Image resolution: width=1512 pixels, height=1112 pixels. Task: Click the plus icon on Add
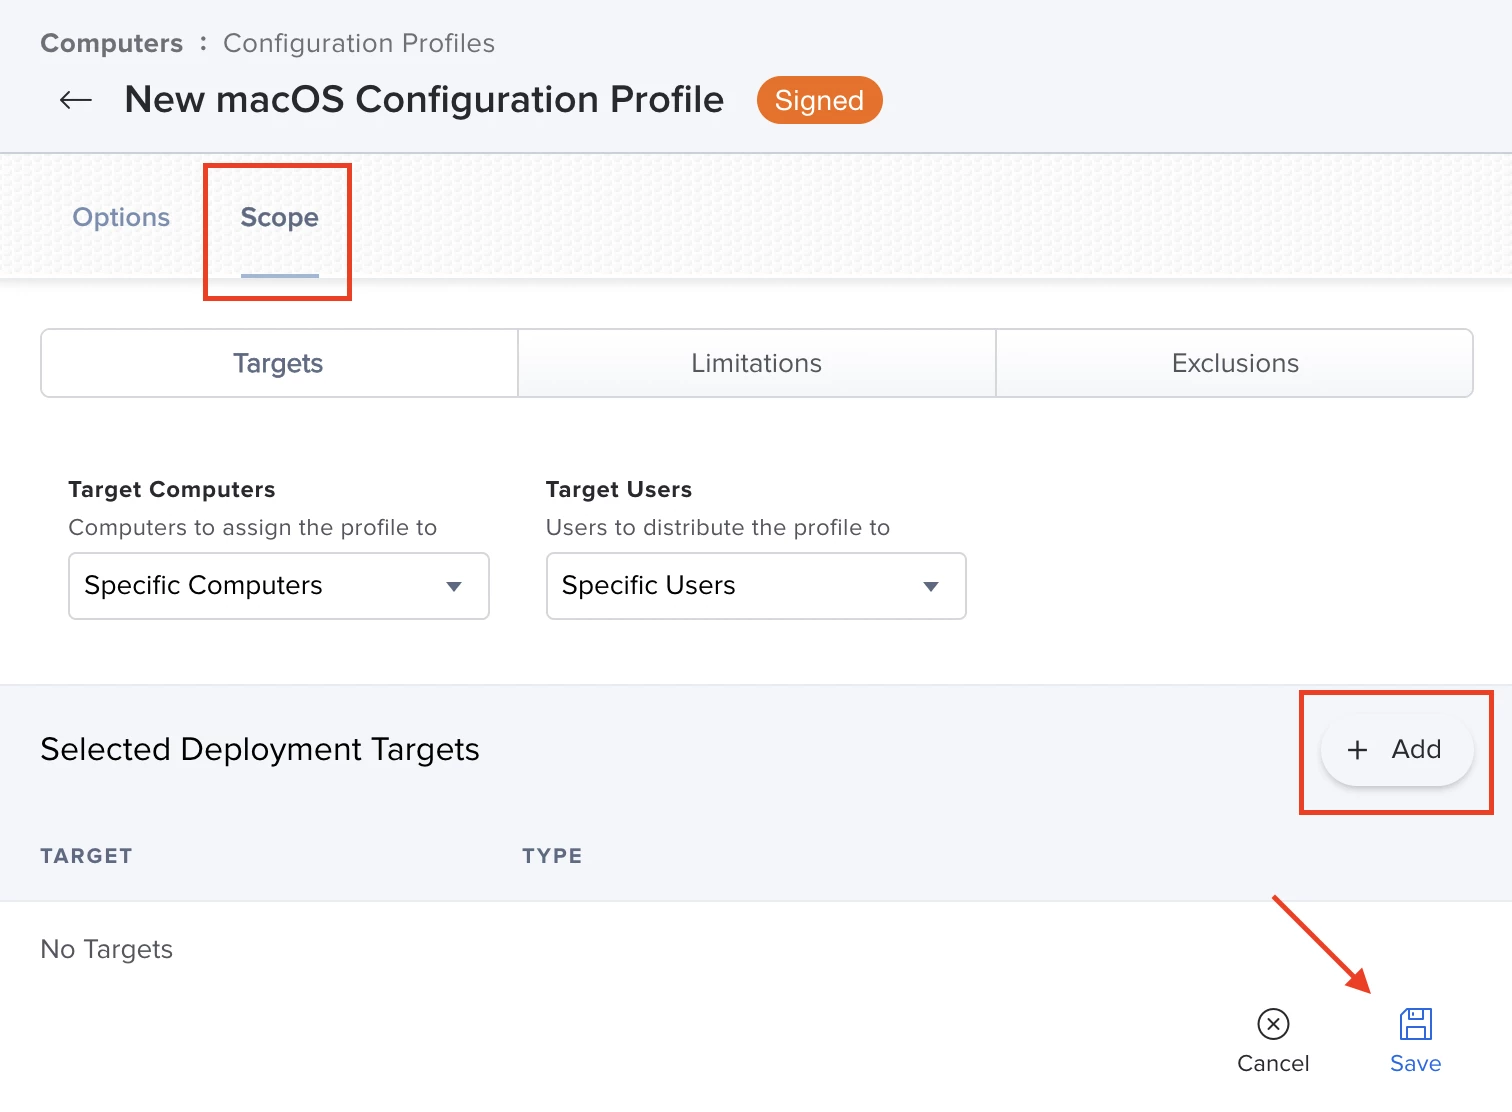[1357, 750]
